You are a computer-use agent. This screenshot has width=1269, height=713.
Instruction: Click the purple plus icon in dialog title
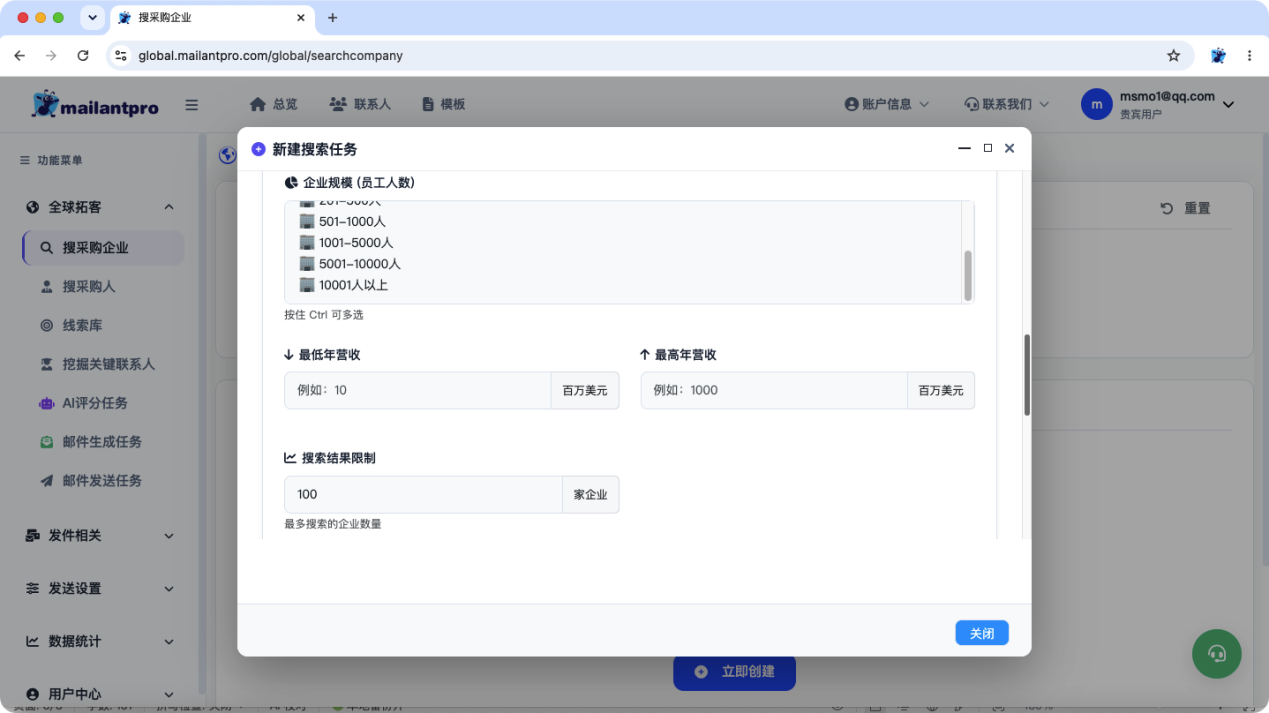point(259,149)
